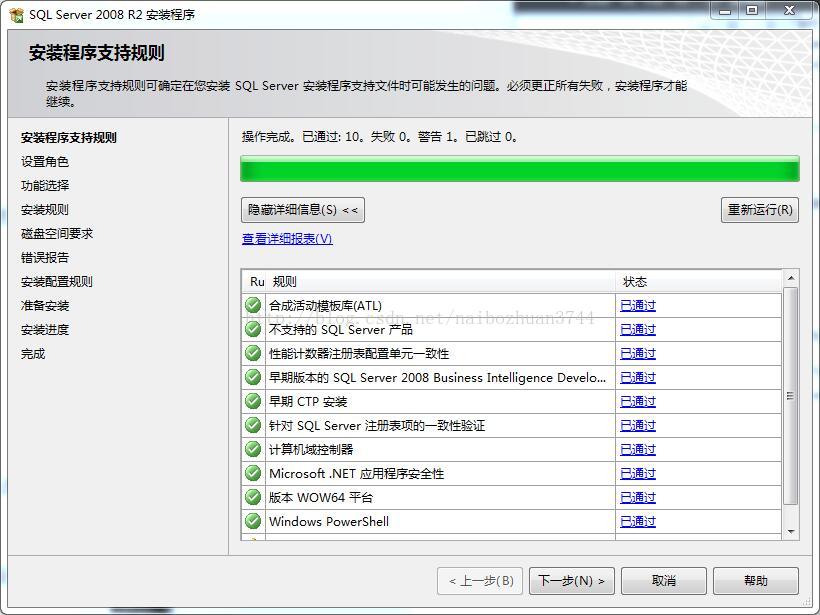
Task: Open 已通过 link for 不支持的 SQL Server 产品
Action: click(637, 329)
